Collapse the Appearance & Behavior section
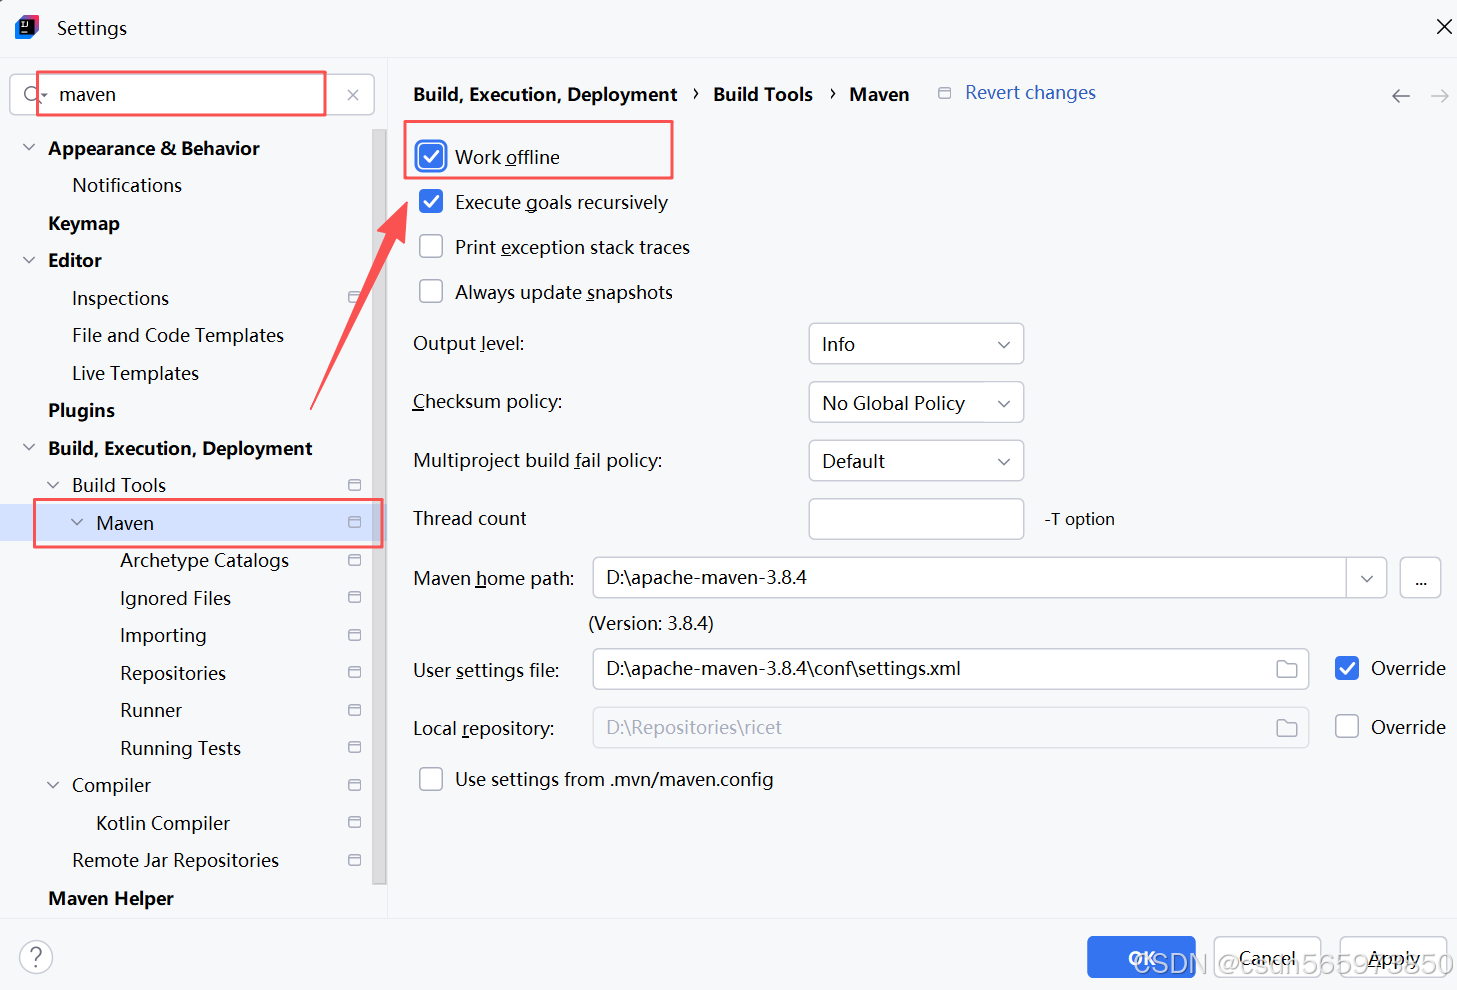The image size is (1457, 990). pyautogui.click(x=29, y=147)
